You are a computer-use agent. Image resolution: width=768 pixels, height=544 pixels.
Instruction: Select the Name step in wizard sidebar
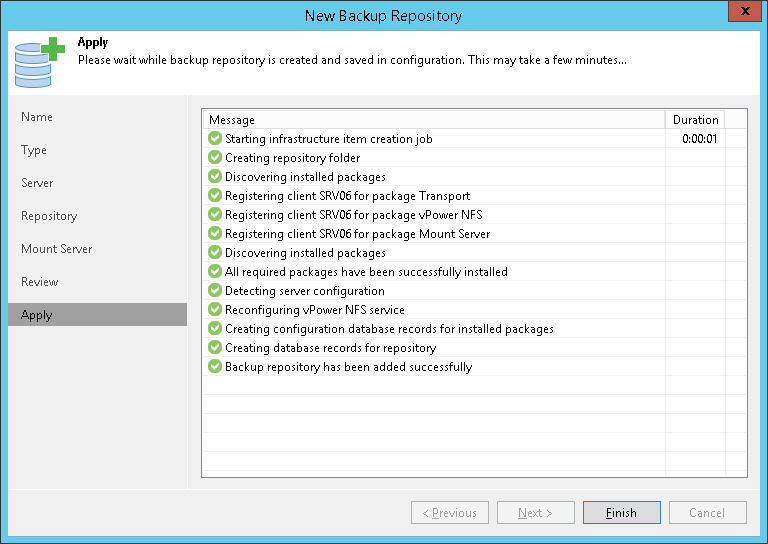(x=37, y=117)
